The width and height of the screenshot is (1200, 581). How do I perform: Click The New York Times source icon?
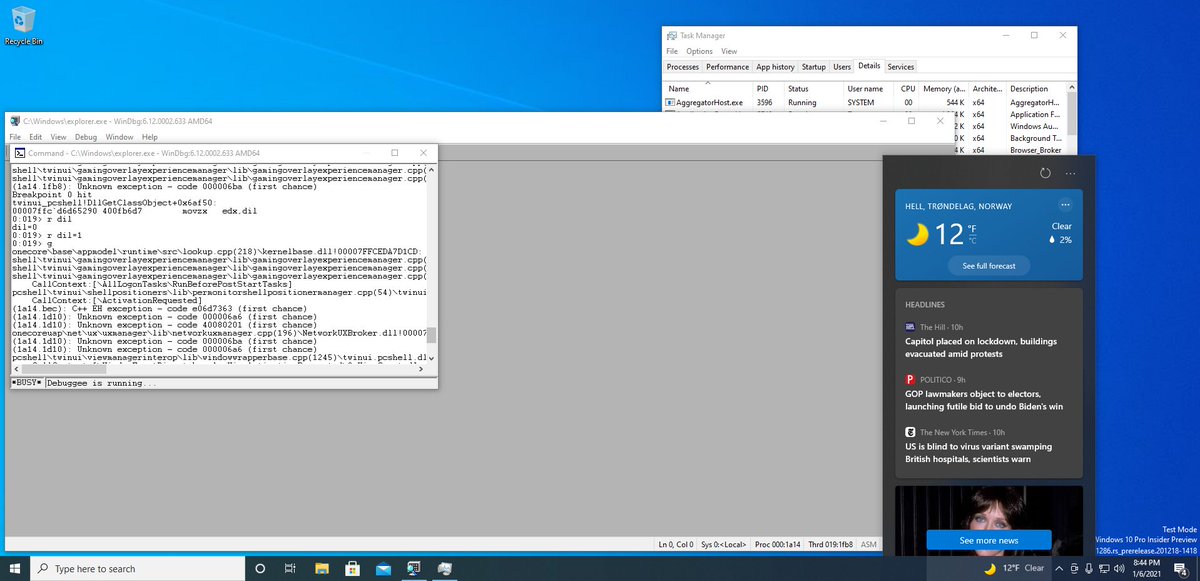click(x=910, y=432)
